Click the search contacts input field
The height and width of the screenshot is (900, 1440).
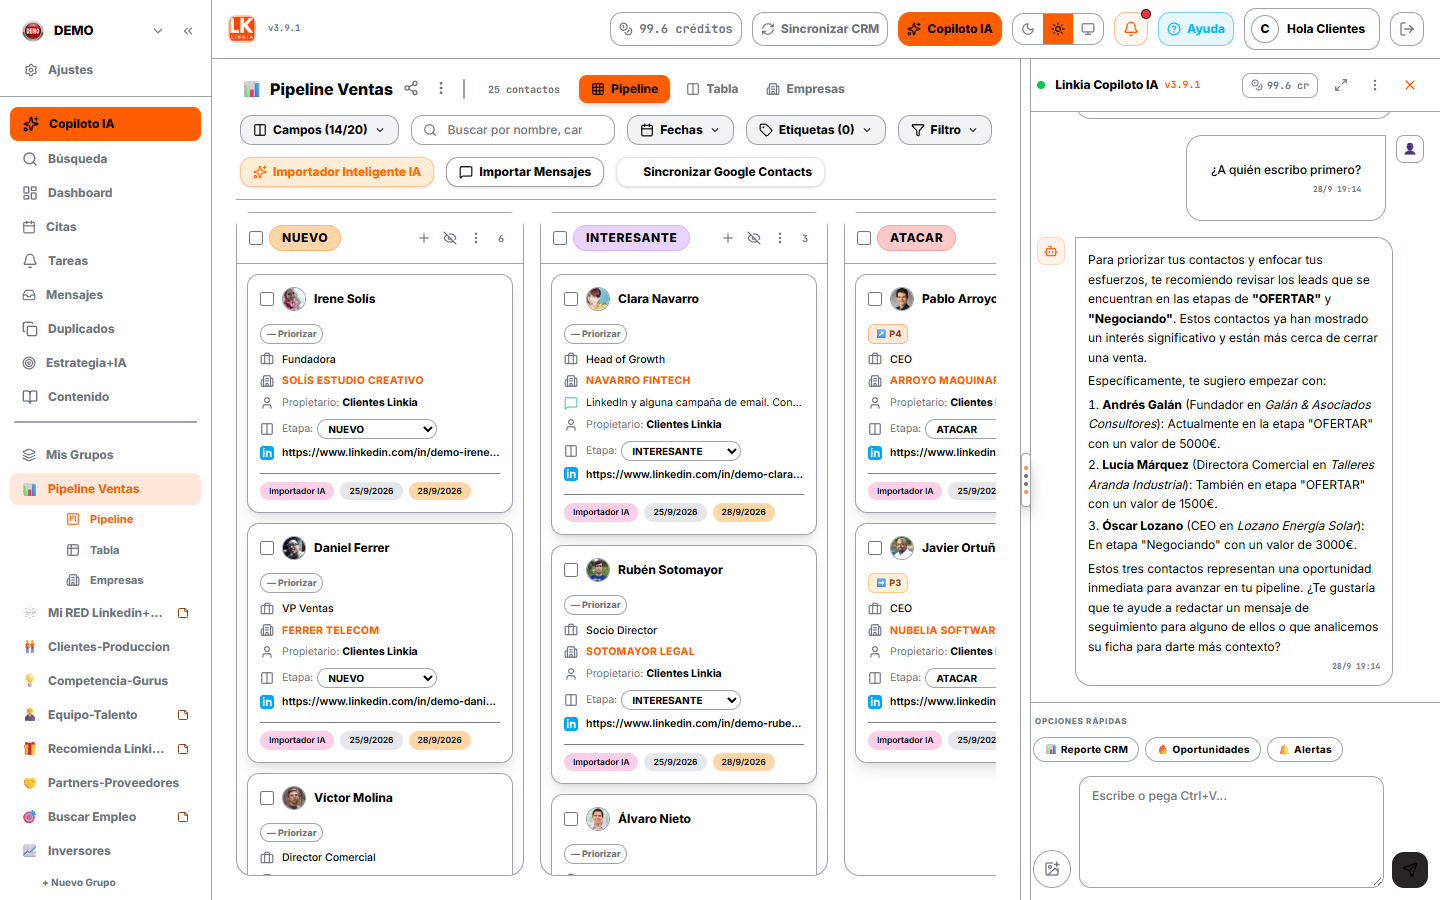(x=513, y=130)
